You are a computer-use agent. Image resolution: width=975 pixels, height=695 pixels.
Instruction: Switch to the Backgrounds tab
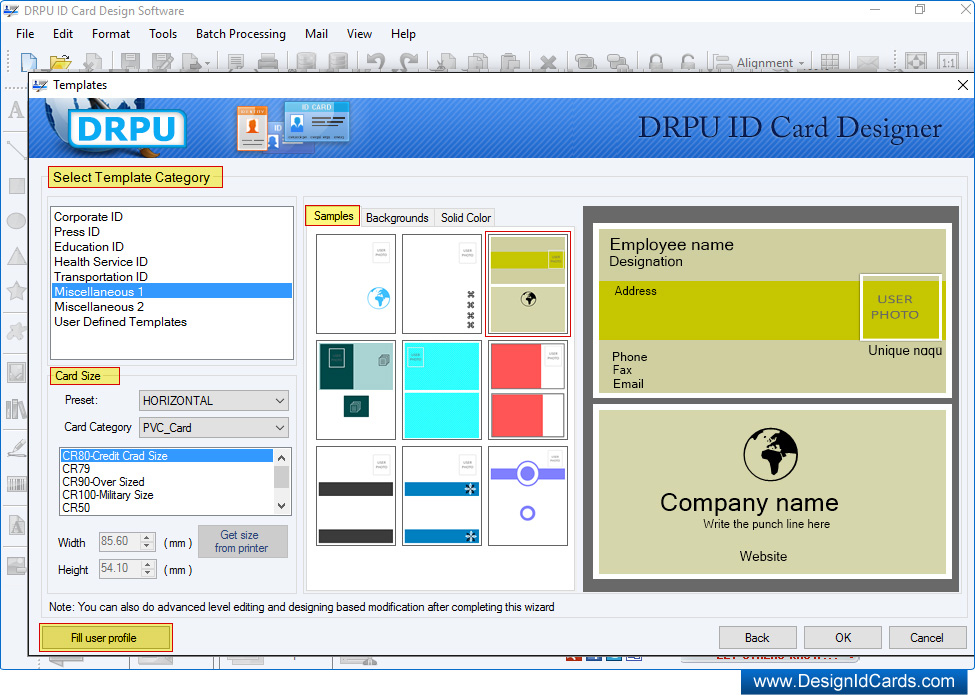pos(397,218)
